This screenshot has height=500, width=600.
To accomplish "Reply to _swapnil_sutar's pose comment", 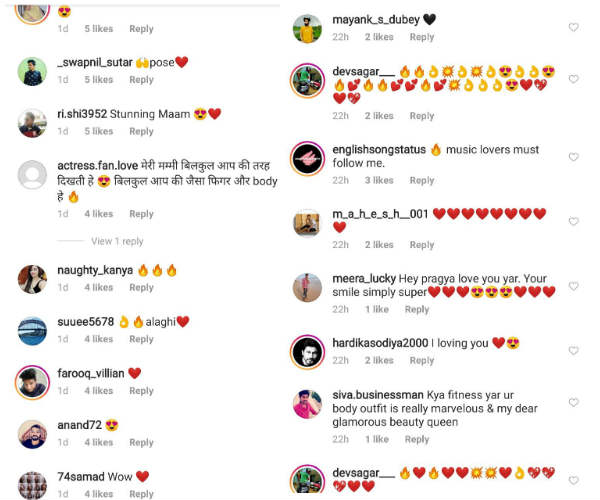I will pos(141,80).
